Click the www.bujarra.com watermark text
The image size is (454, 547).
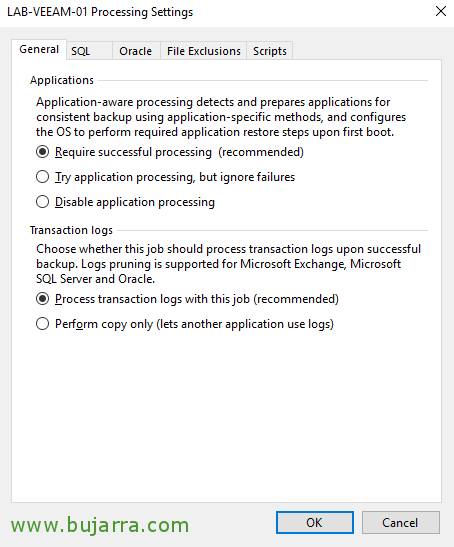[x=100, y=525]
